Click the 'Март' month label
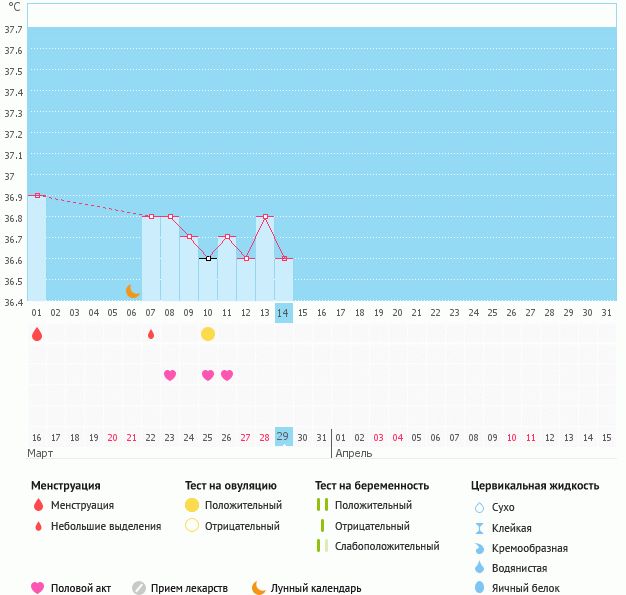The width and height of the screenshot is (626, 595). (41, 453)
